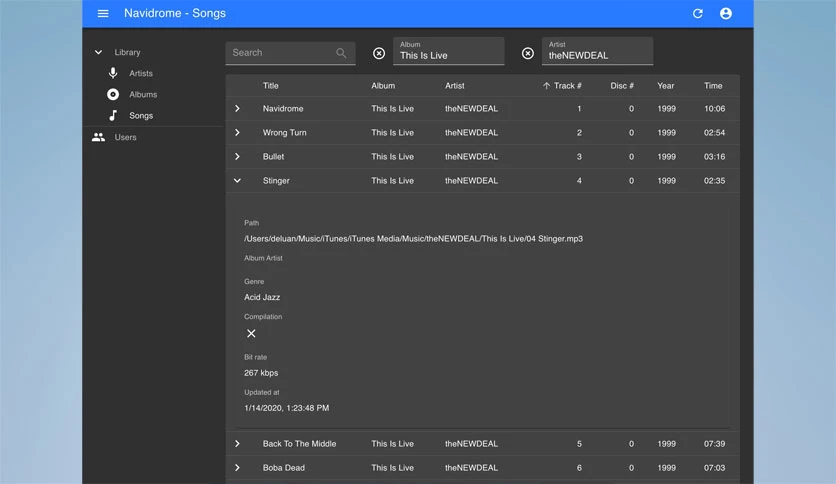The height and width of the screenshot is (484, 836).
Task: Select the Boba Dead song title
Action: point(284,467)
